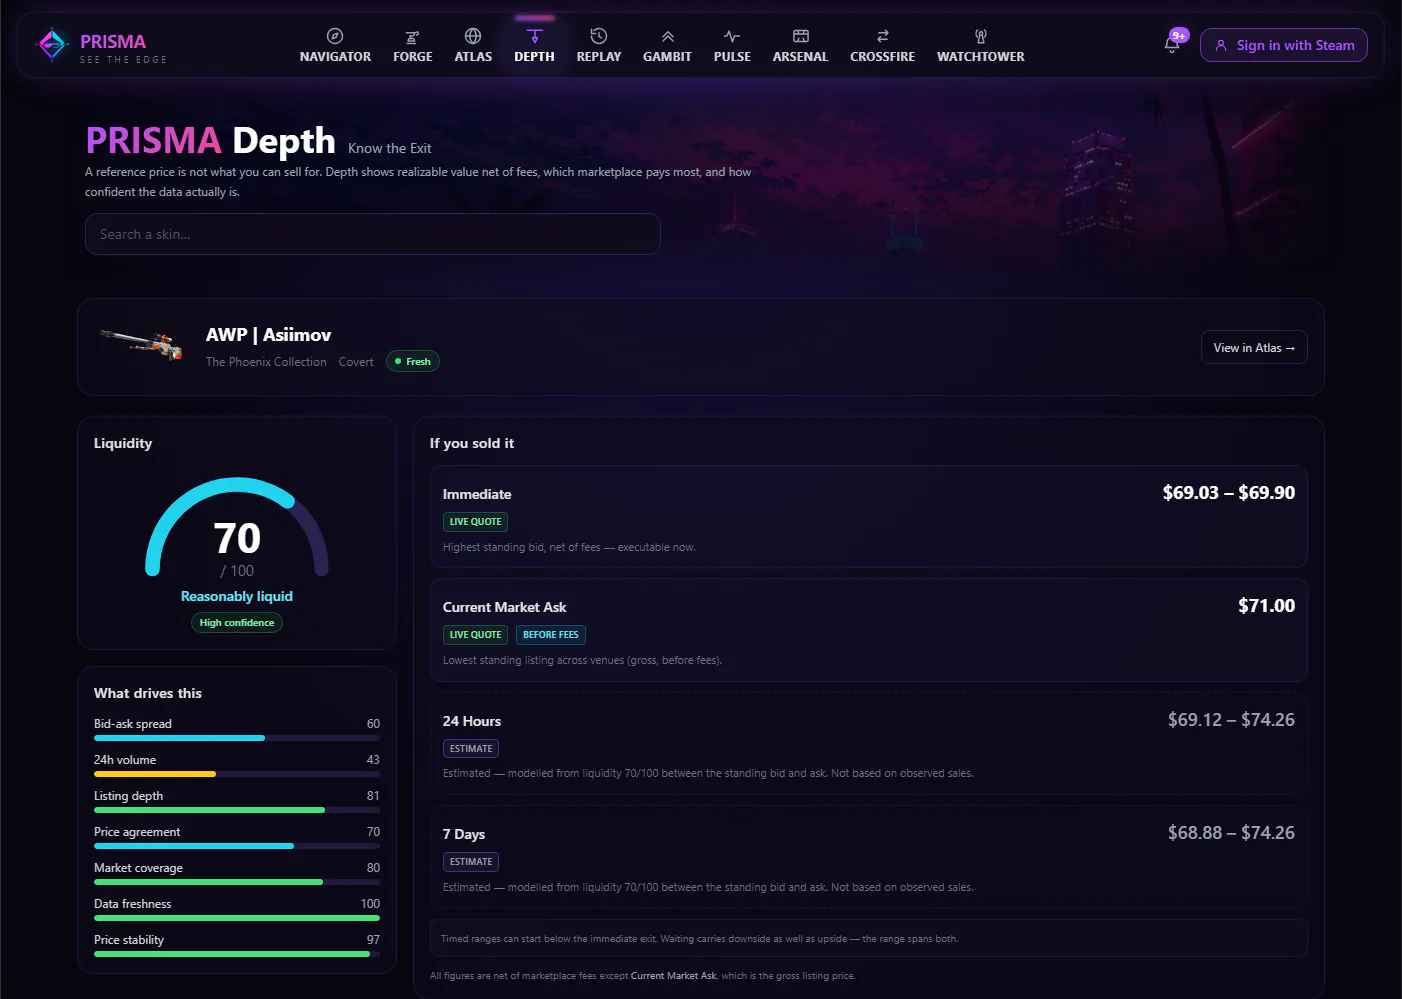Screen dimensions: 1402x999
Task: Click the Price agreement progress bar
Action: 237,846
